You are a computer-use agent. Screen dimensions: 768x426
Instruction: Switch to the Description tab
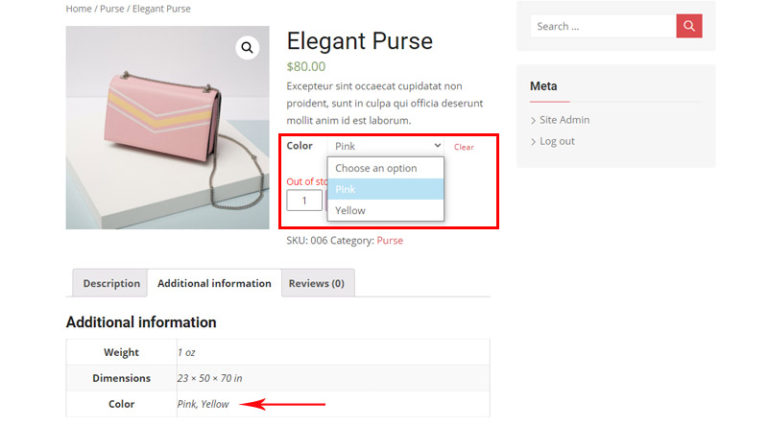111,283
